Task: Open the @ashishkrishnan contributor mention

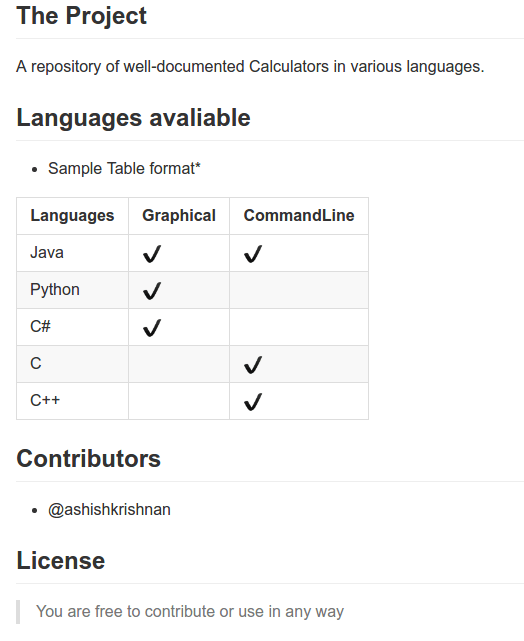Action: [109, 510]
